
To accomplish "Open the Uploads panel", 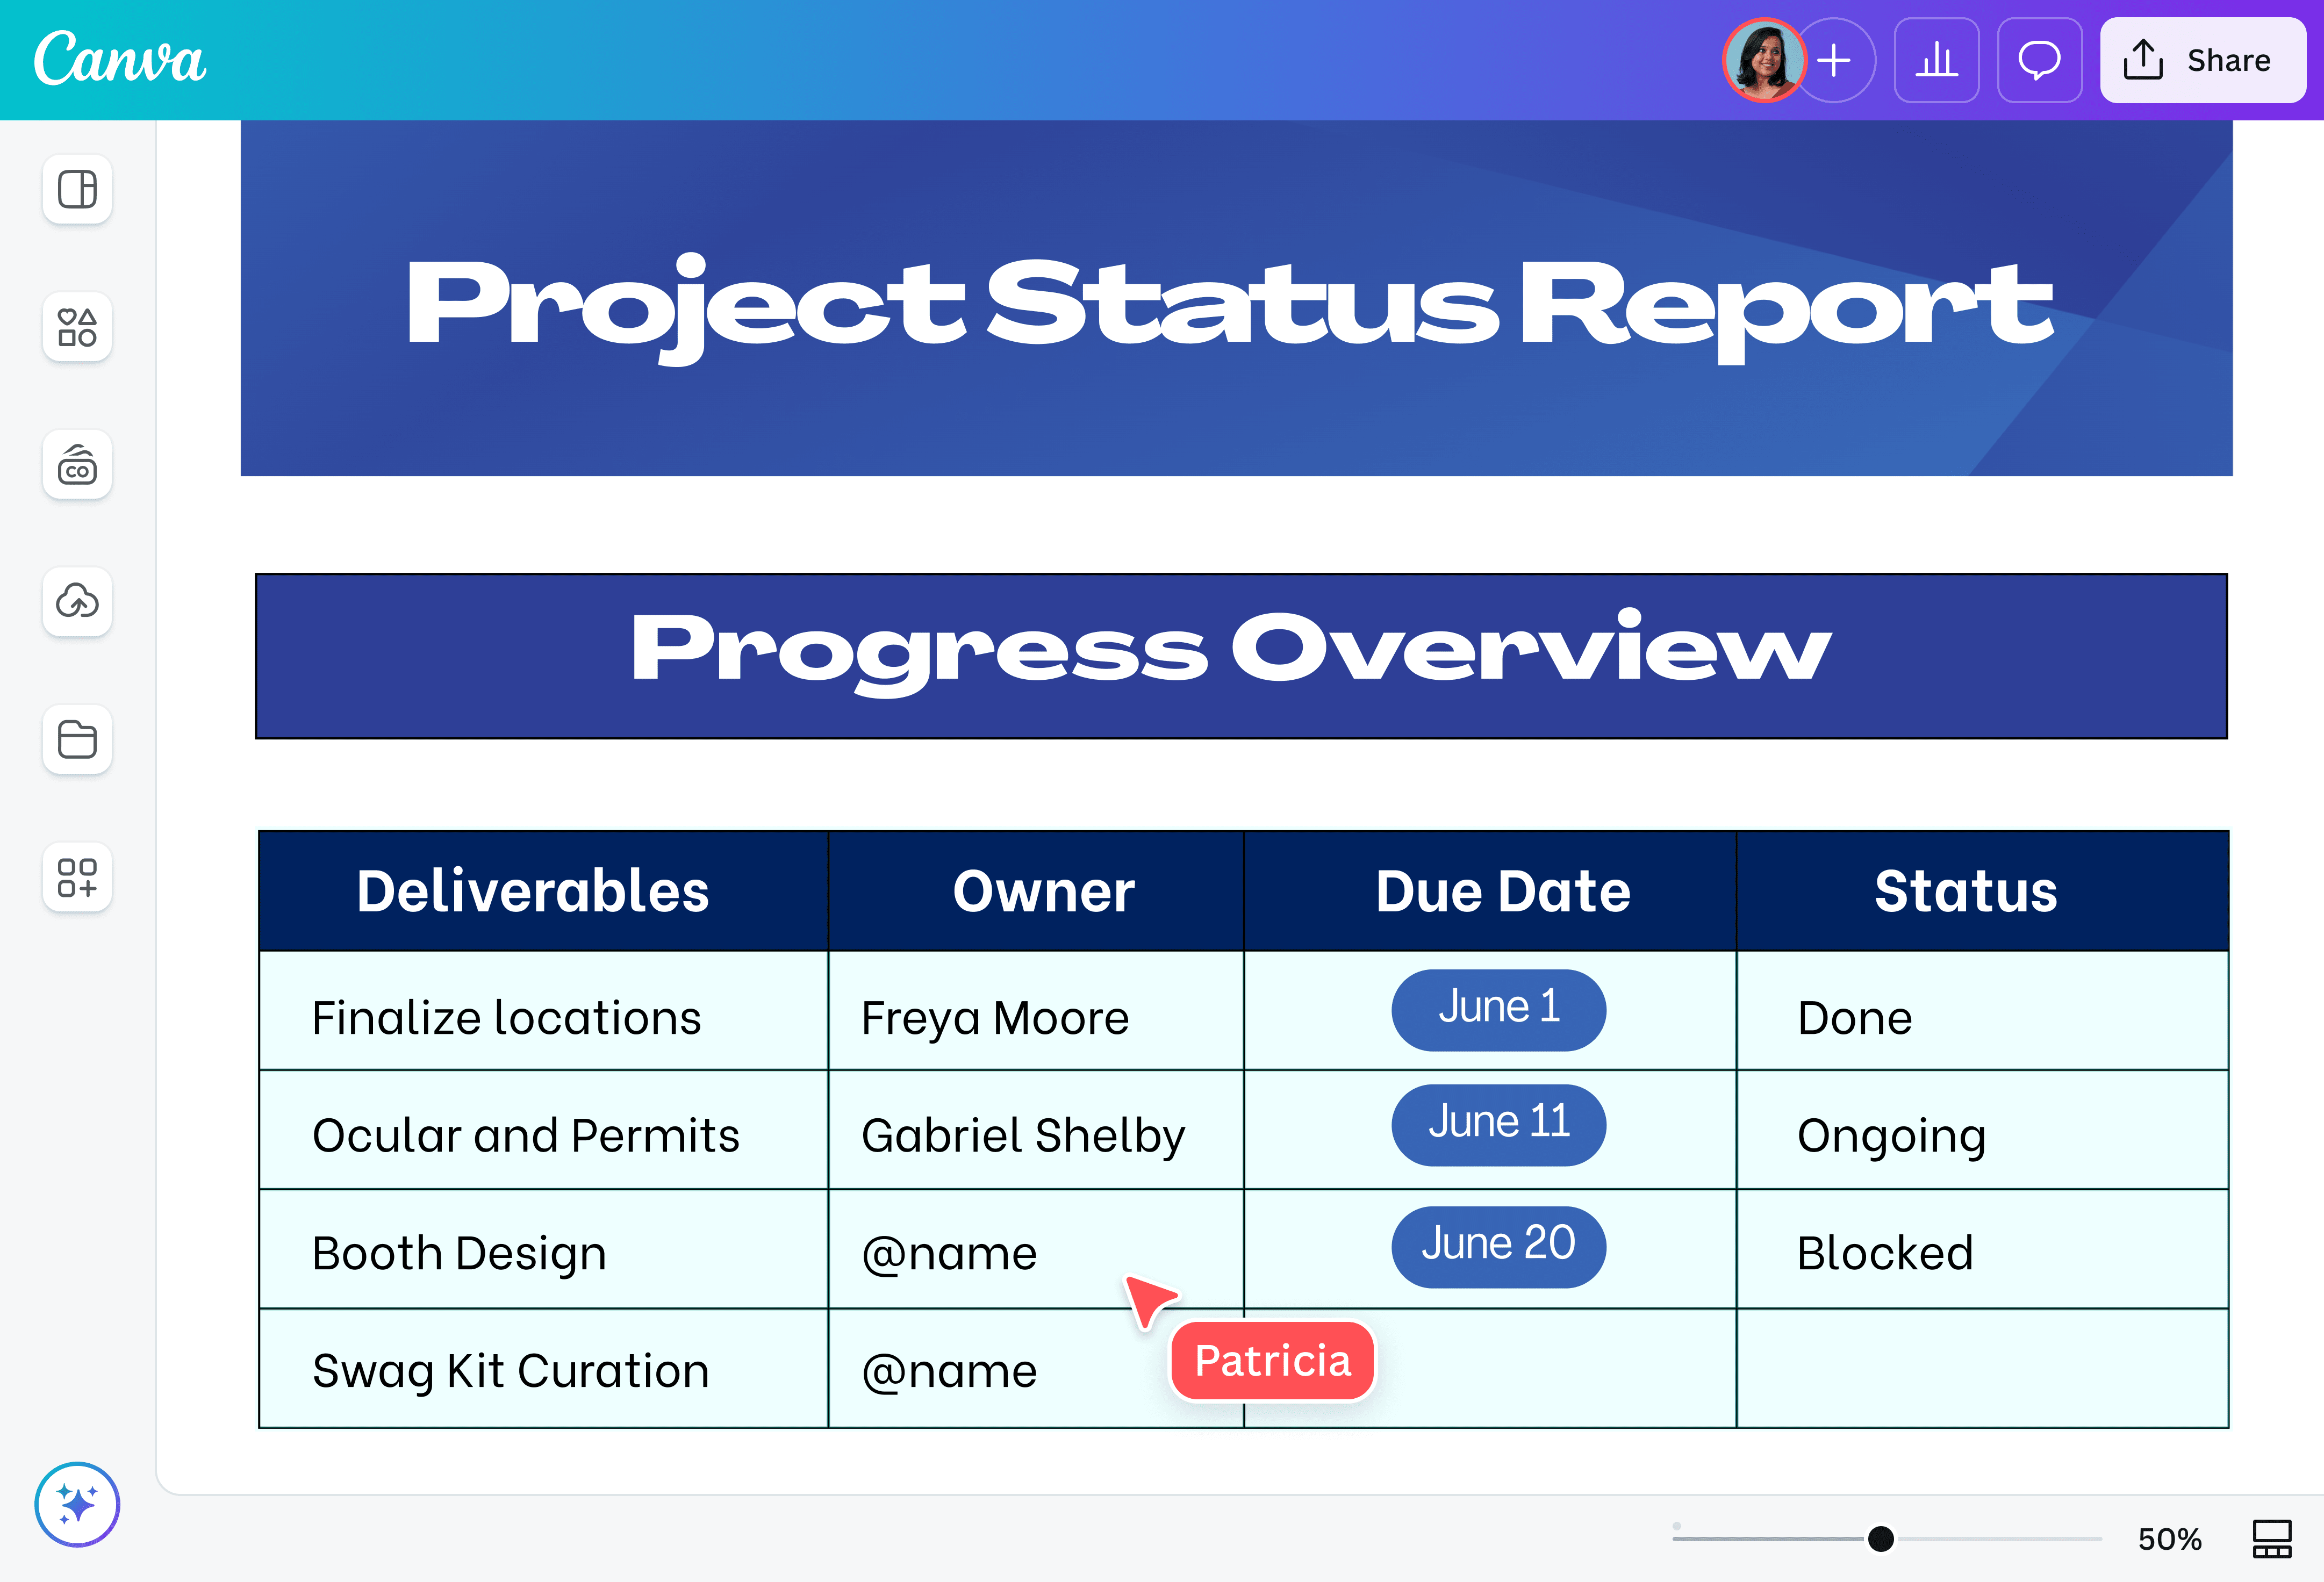I will tap(77, 602).
